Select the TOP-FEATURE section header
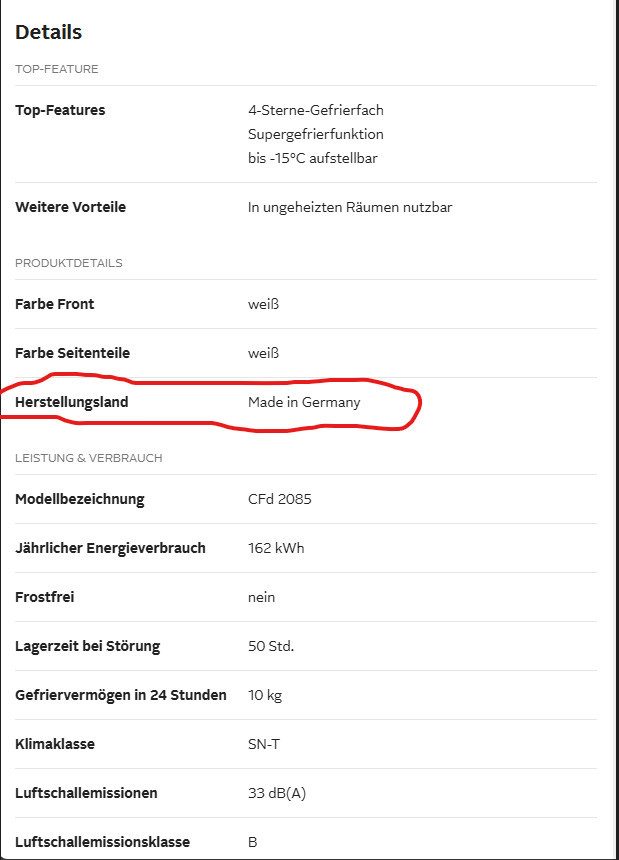The image size is (619, 860). 56,69
